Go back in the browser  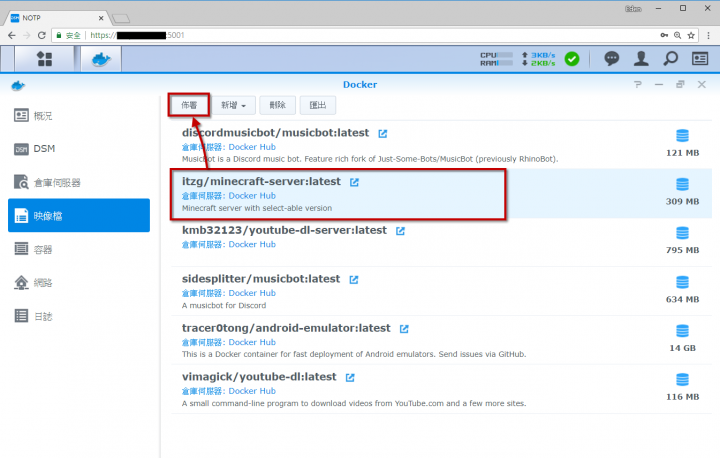tap(12, 35)
